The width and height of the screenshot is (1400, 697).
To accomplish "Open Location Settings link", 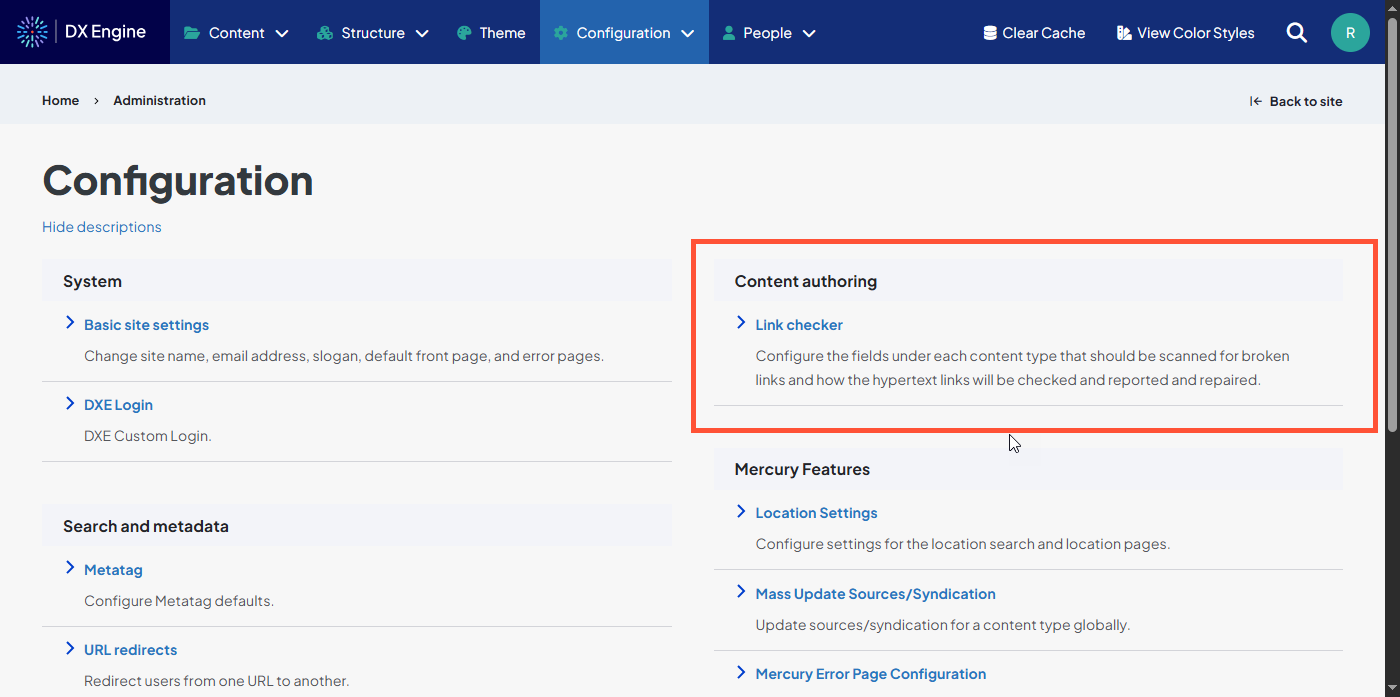I will [x=816, y=513].
